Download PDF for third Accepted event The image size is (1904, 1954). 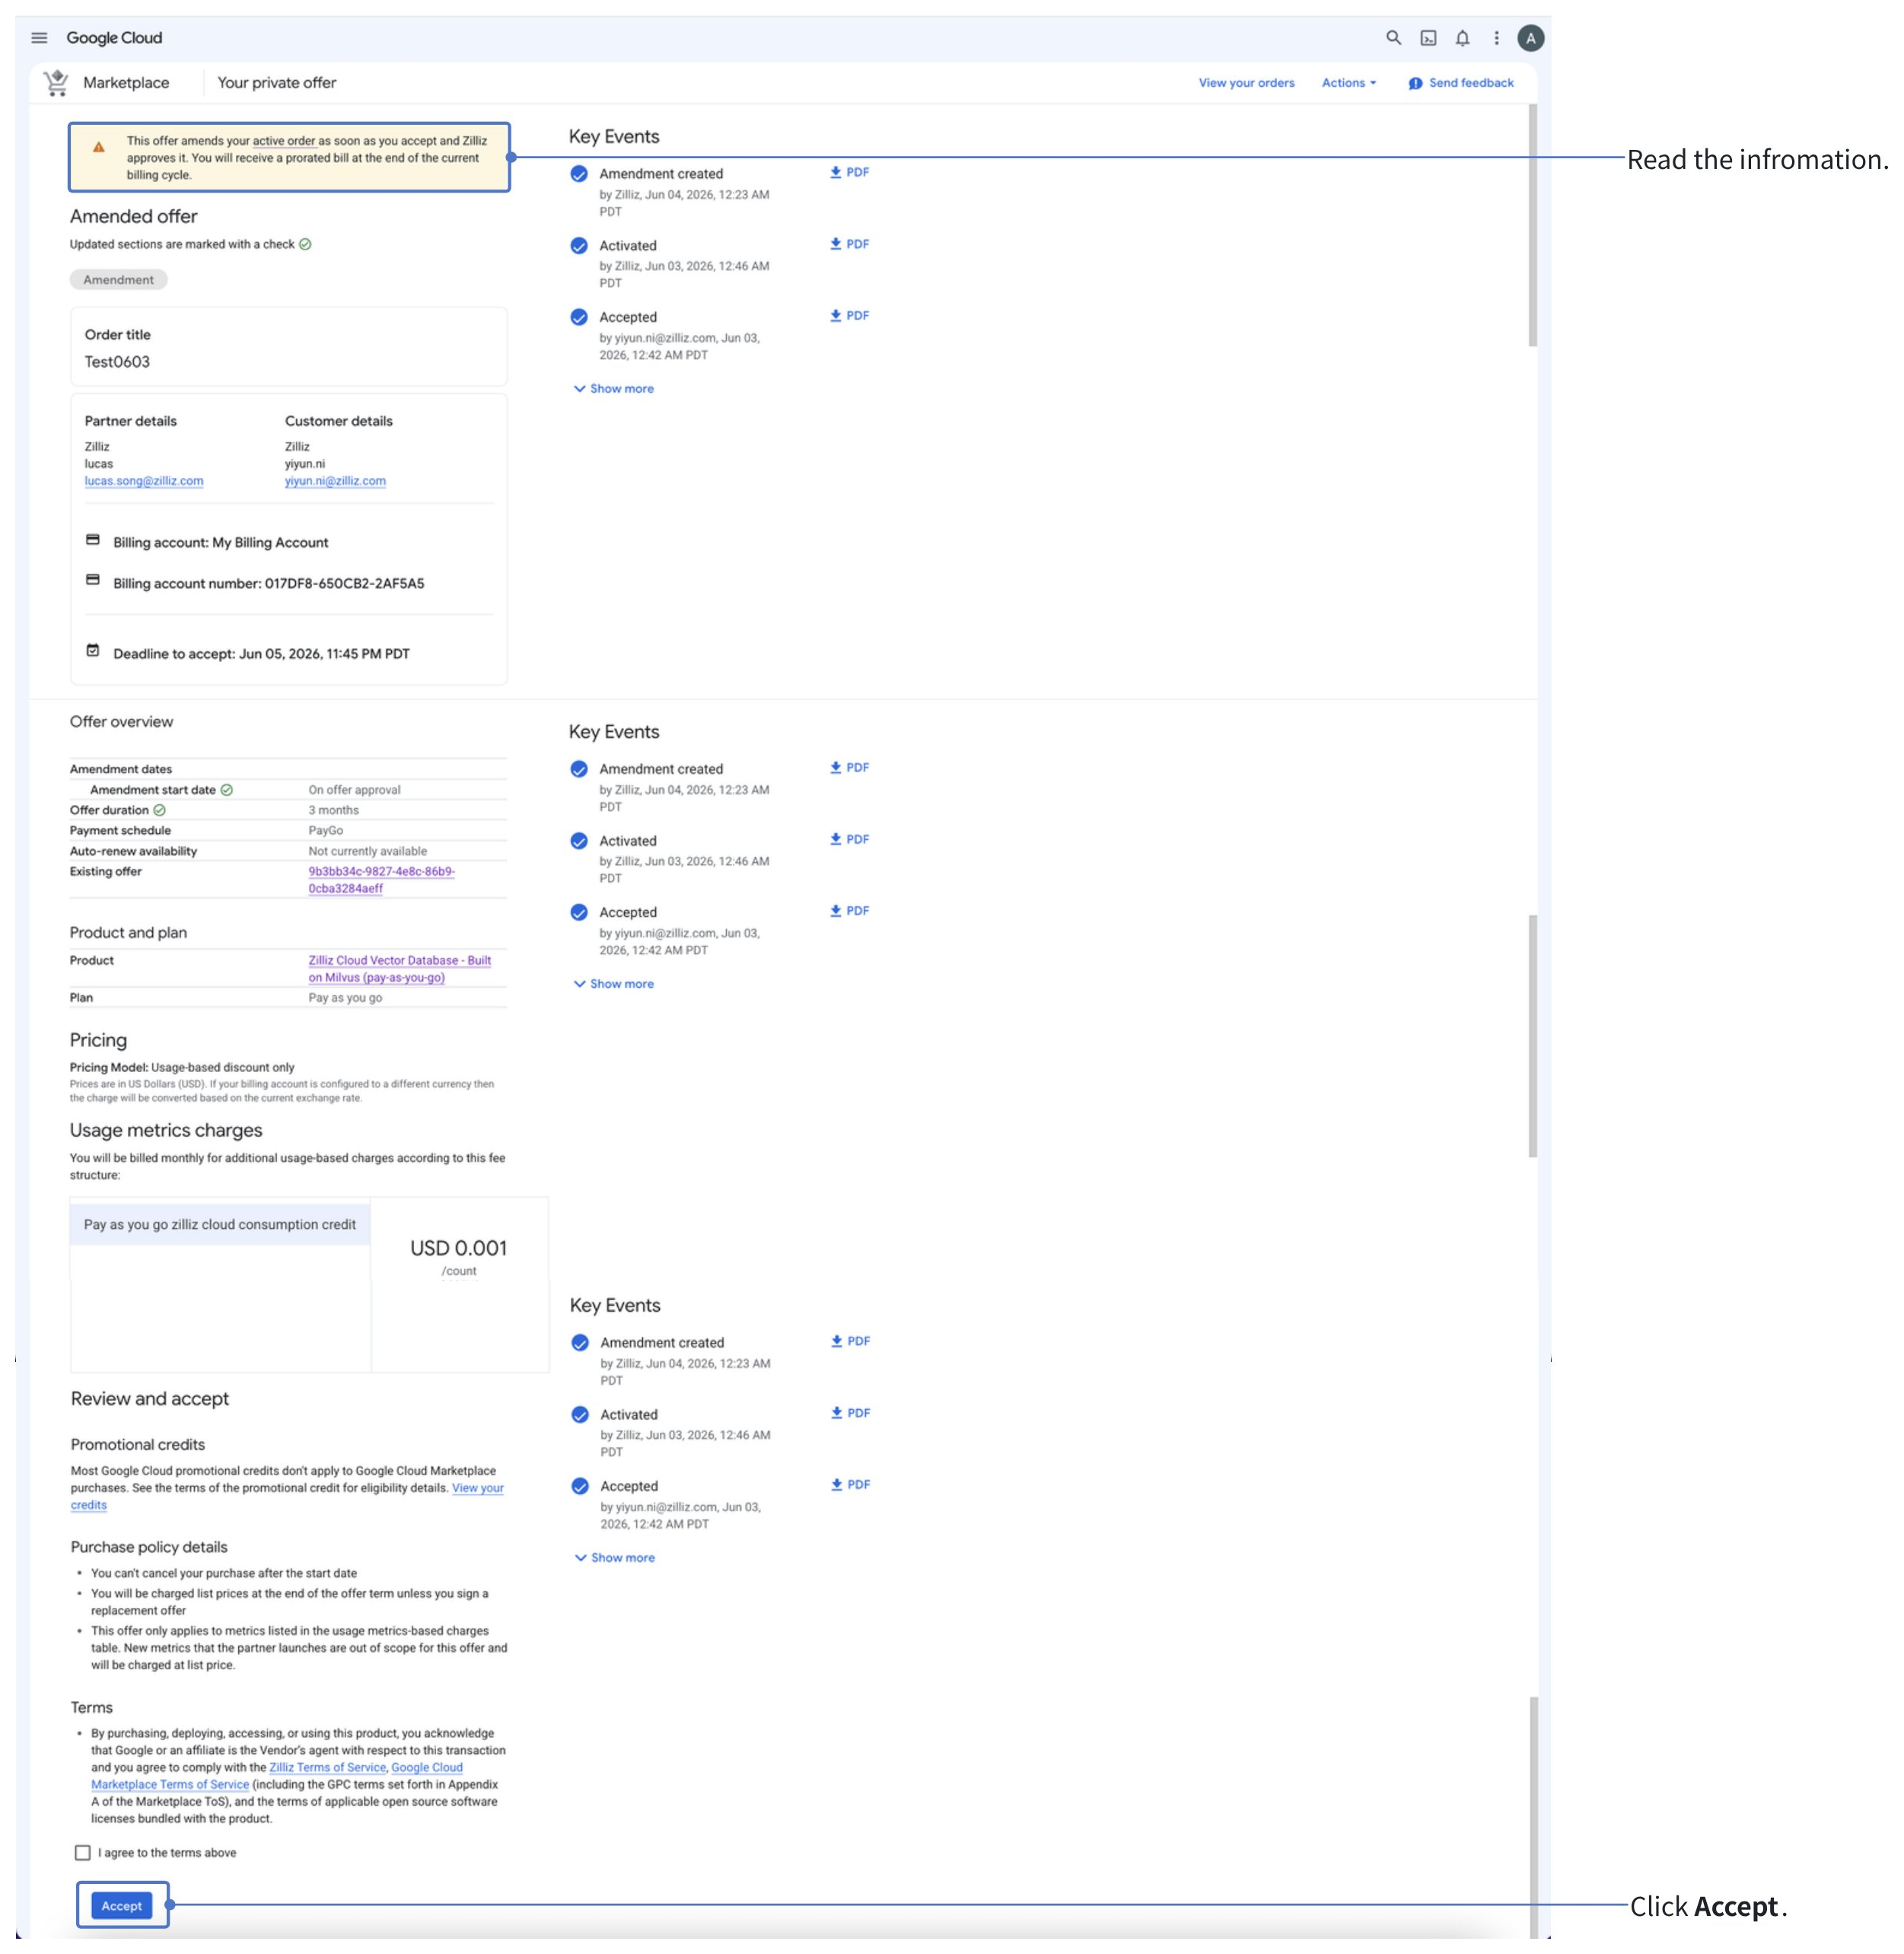(x=850, y=1484)
